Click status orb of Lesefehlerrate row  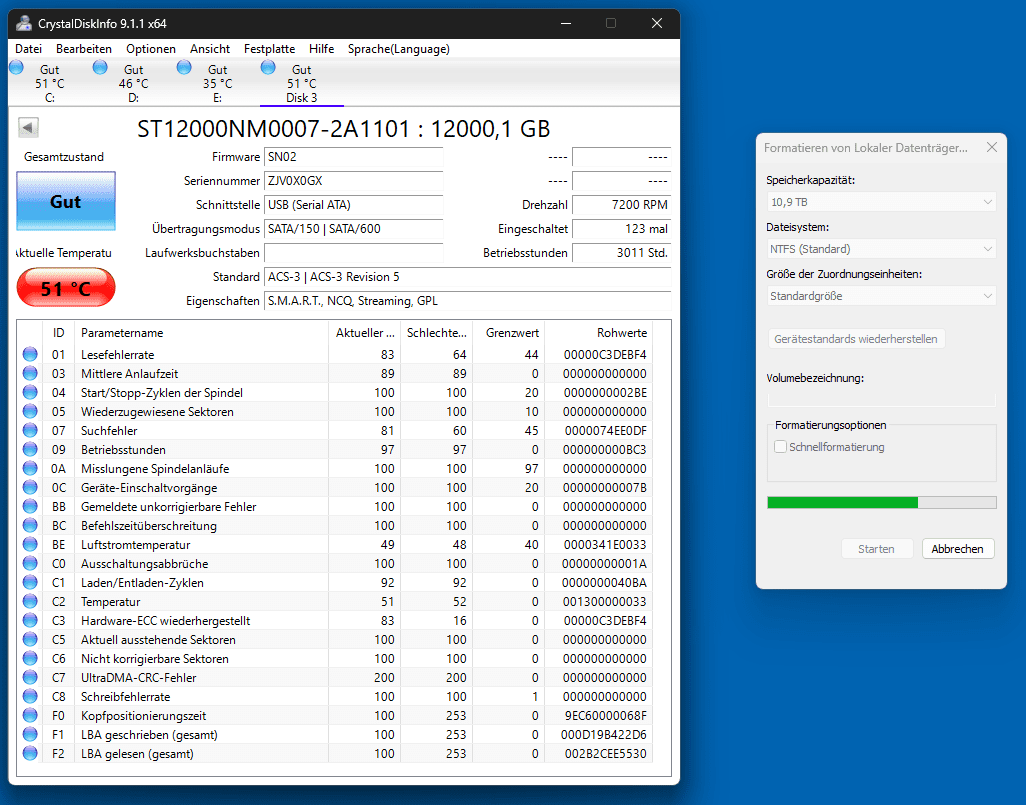pos(30,354)
